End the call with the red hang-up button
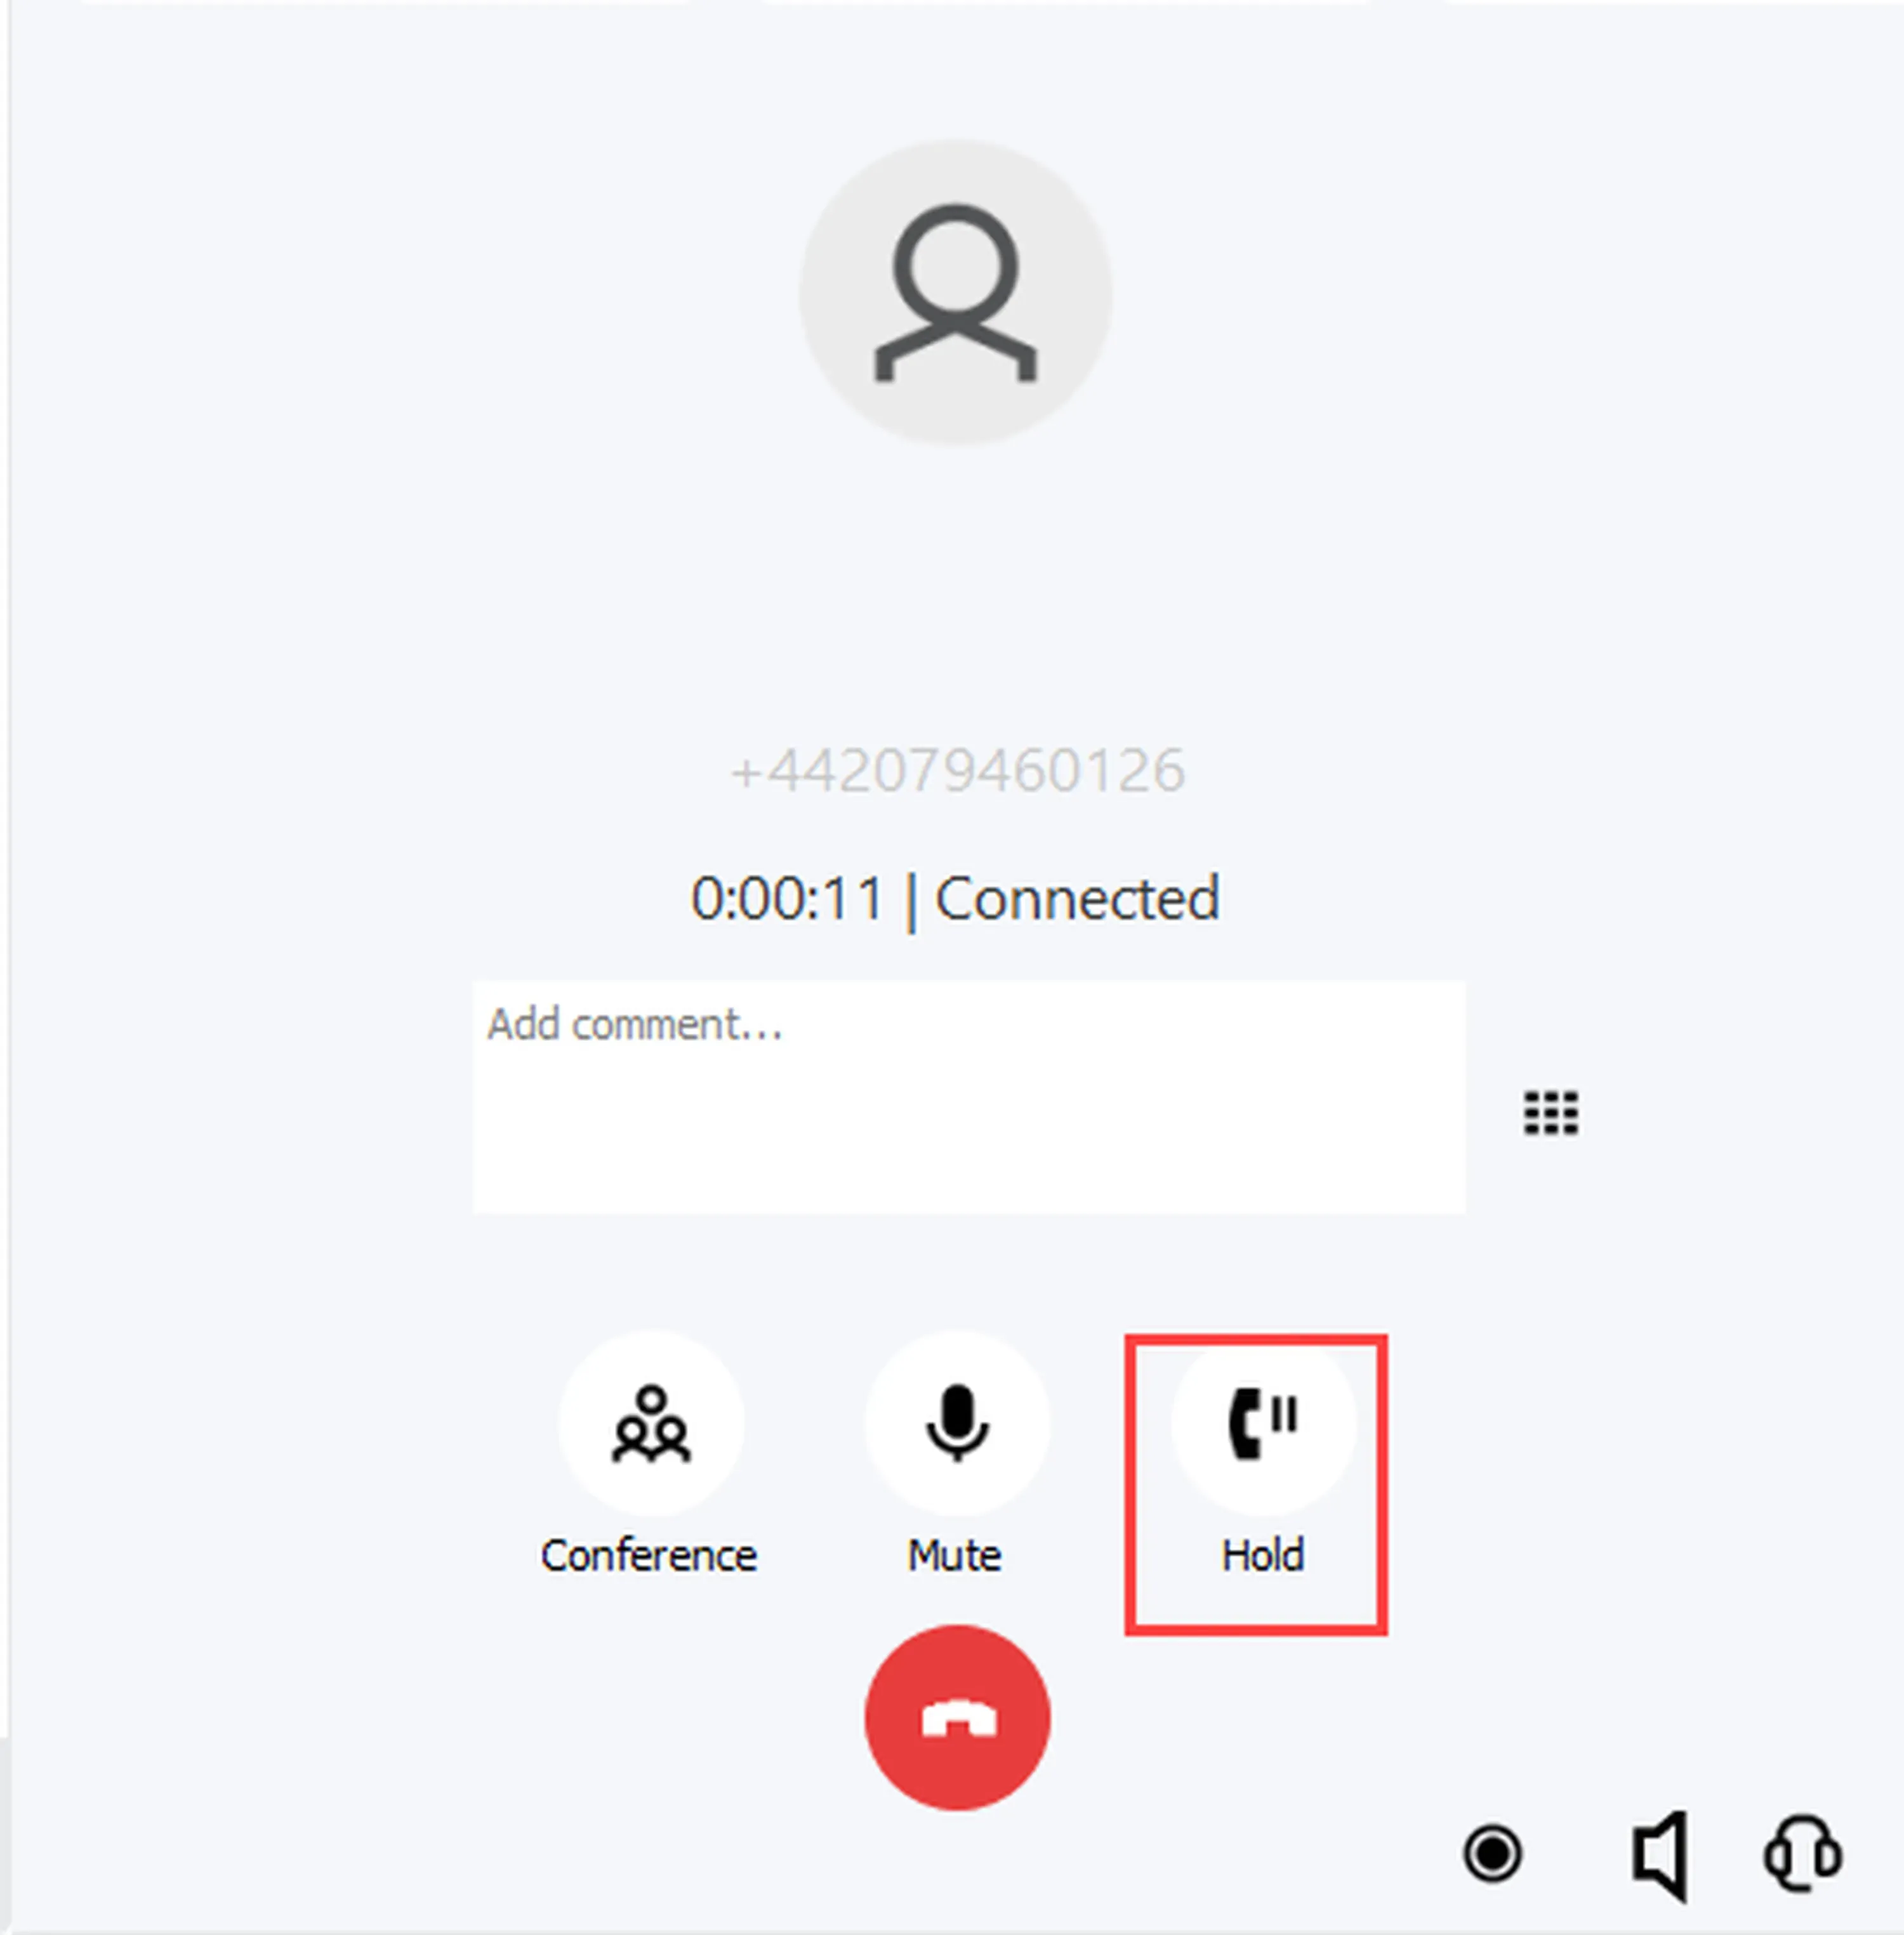This screenshot has width=1904, height=1935. tap(957, 1718)
